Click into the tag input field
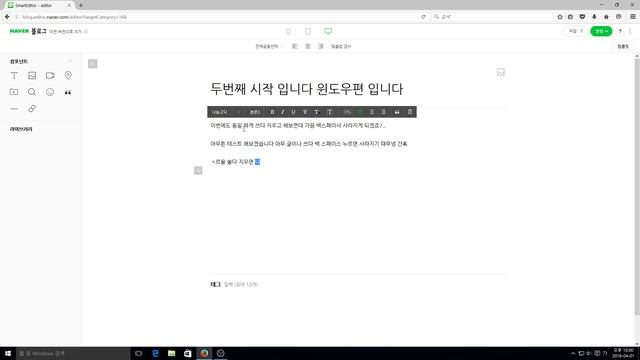The image size is (640, 360). pyautogui.click(x=241, y=284)
